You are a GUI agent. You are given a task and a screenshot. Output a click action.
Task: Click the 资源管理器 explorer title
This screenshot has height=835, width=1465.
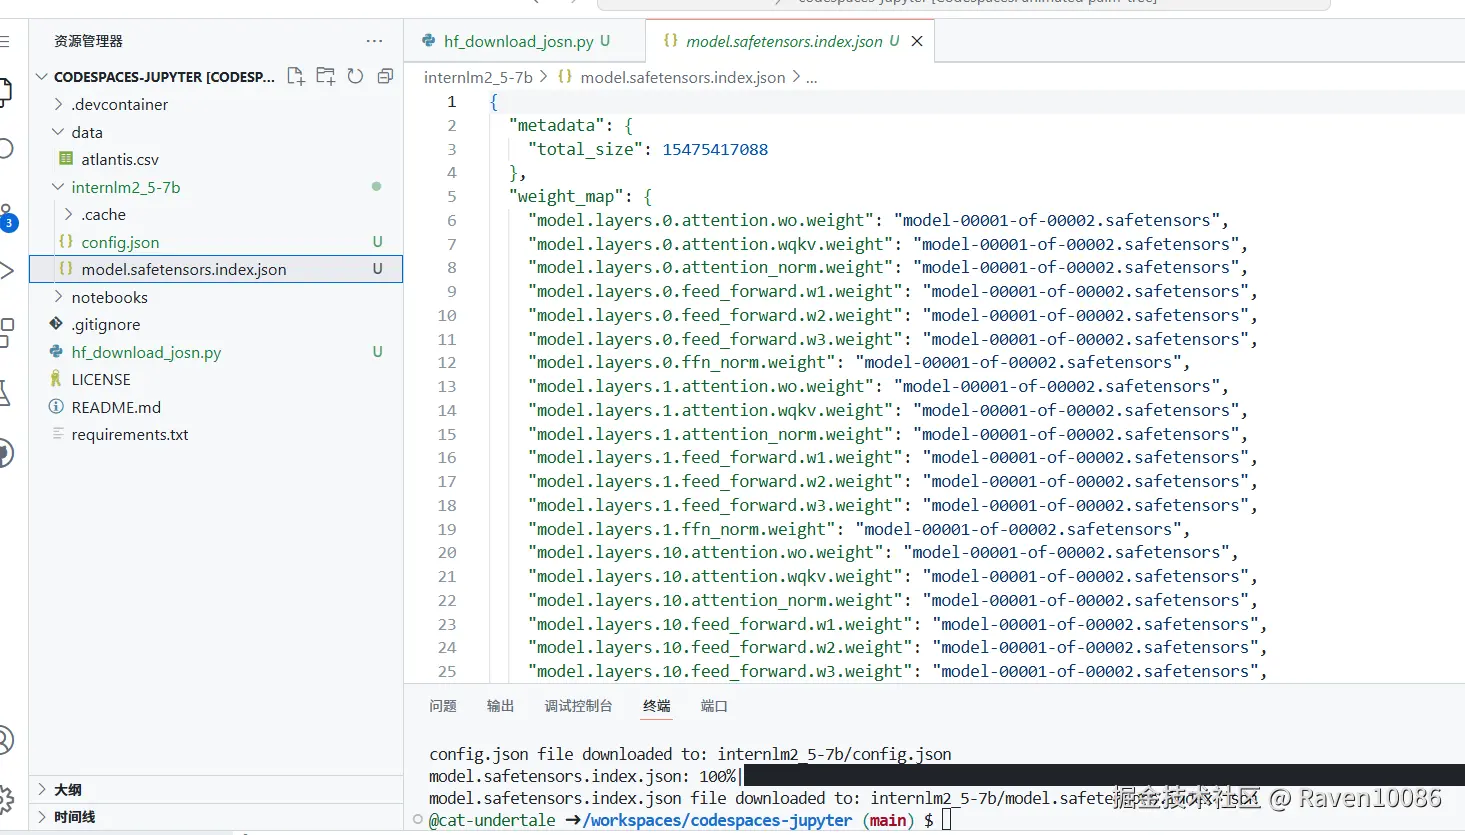[88, 41]
